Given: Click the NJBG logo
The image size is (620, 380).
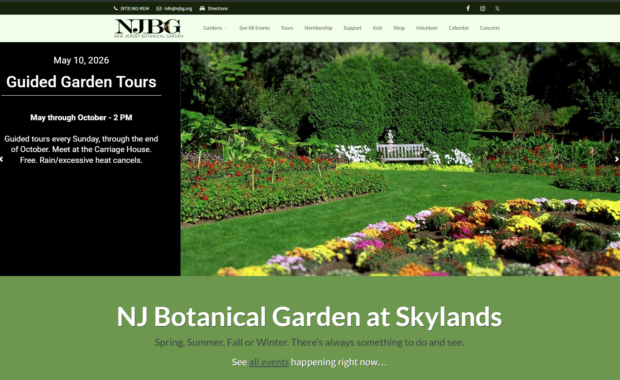Looking at the screenshot, I should 148,28.
